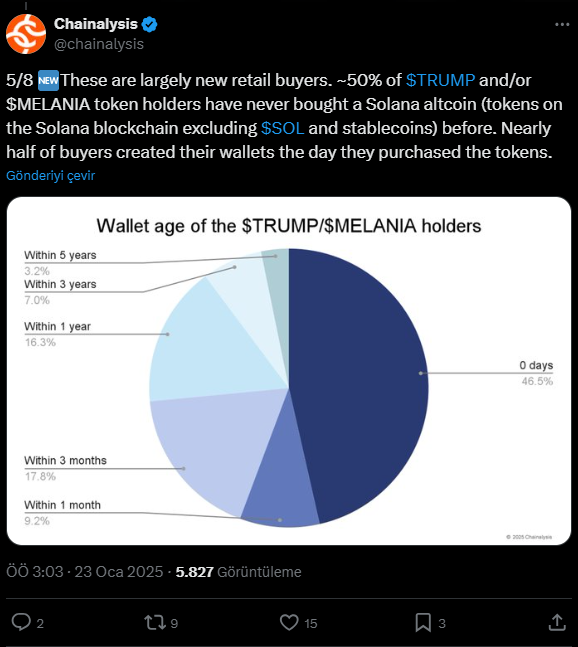578x647 pixels.
Task: Open the wallet age chart image title
Action: (x=289, y=226)
